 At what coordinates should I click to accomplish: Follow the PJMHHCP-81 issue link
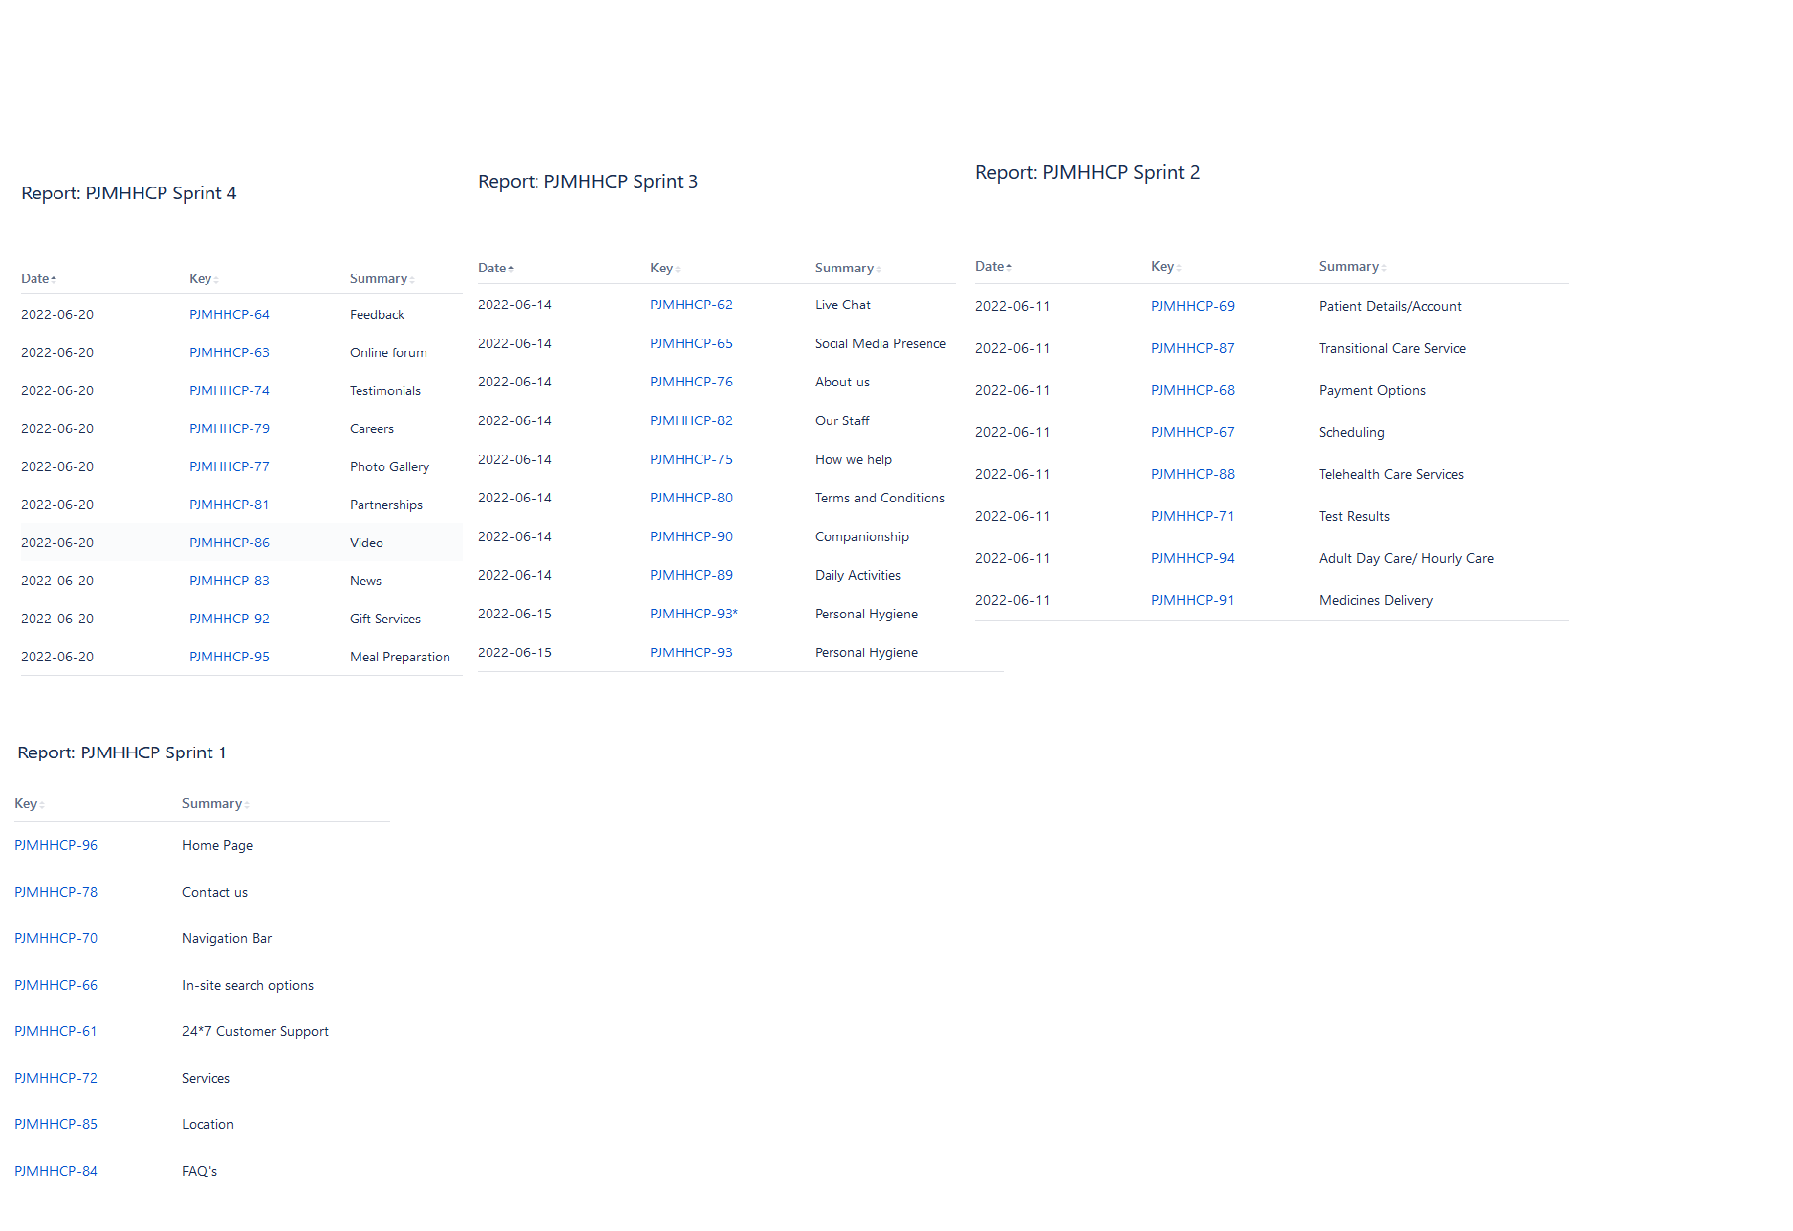[229, 505]
